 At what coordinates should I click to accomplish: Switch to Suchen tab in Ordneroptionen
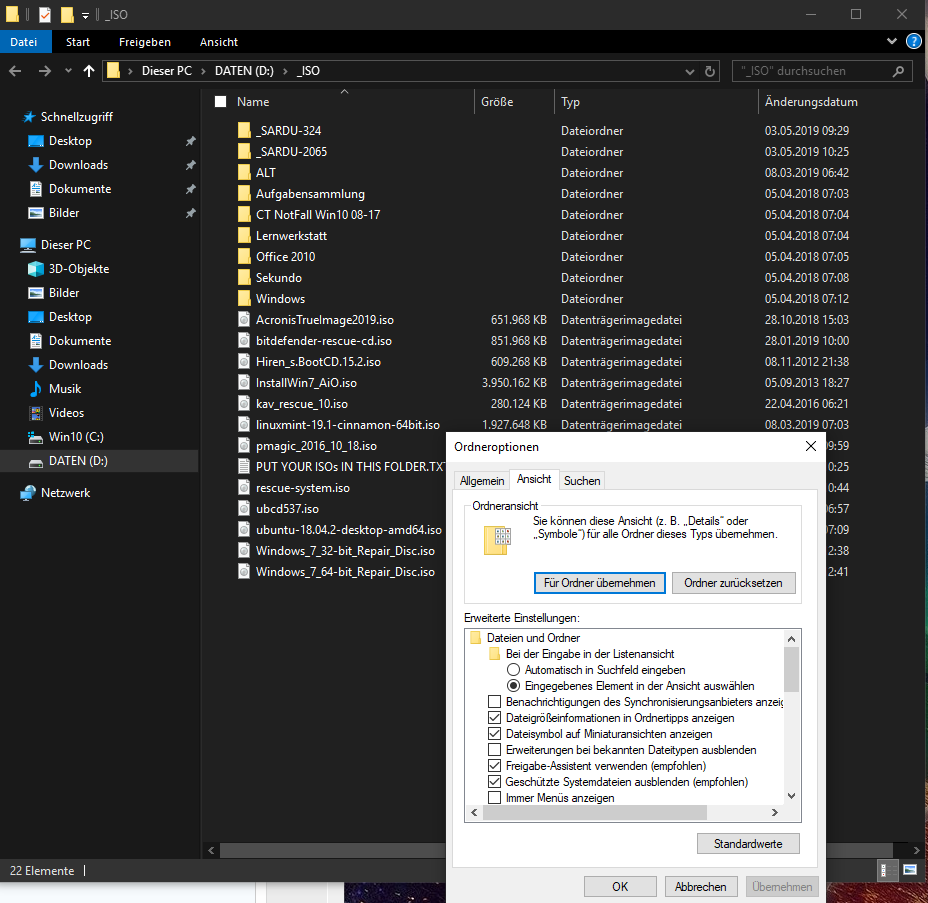tap(582, 481)
